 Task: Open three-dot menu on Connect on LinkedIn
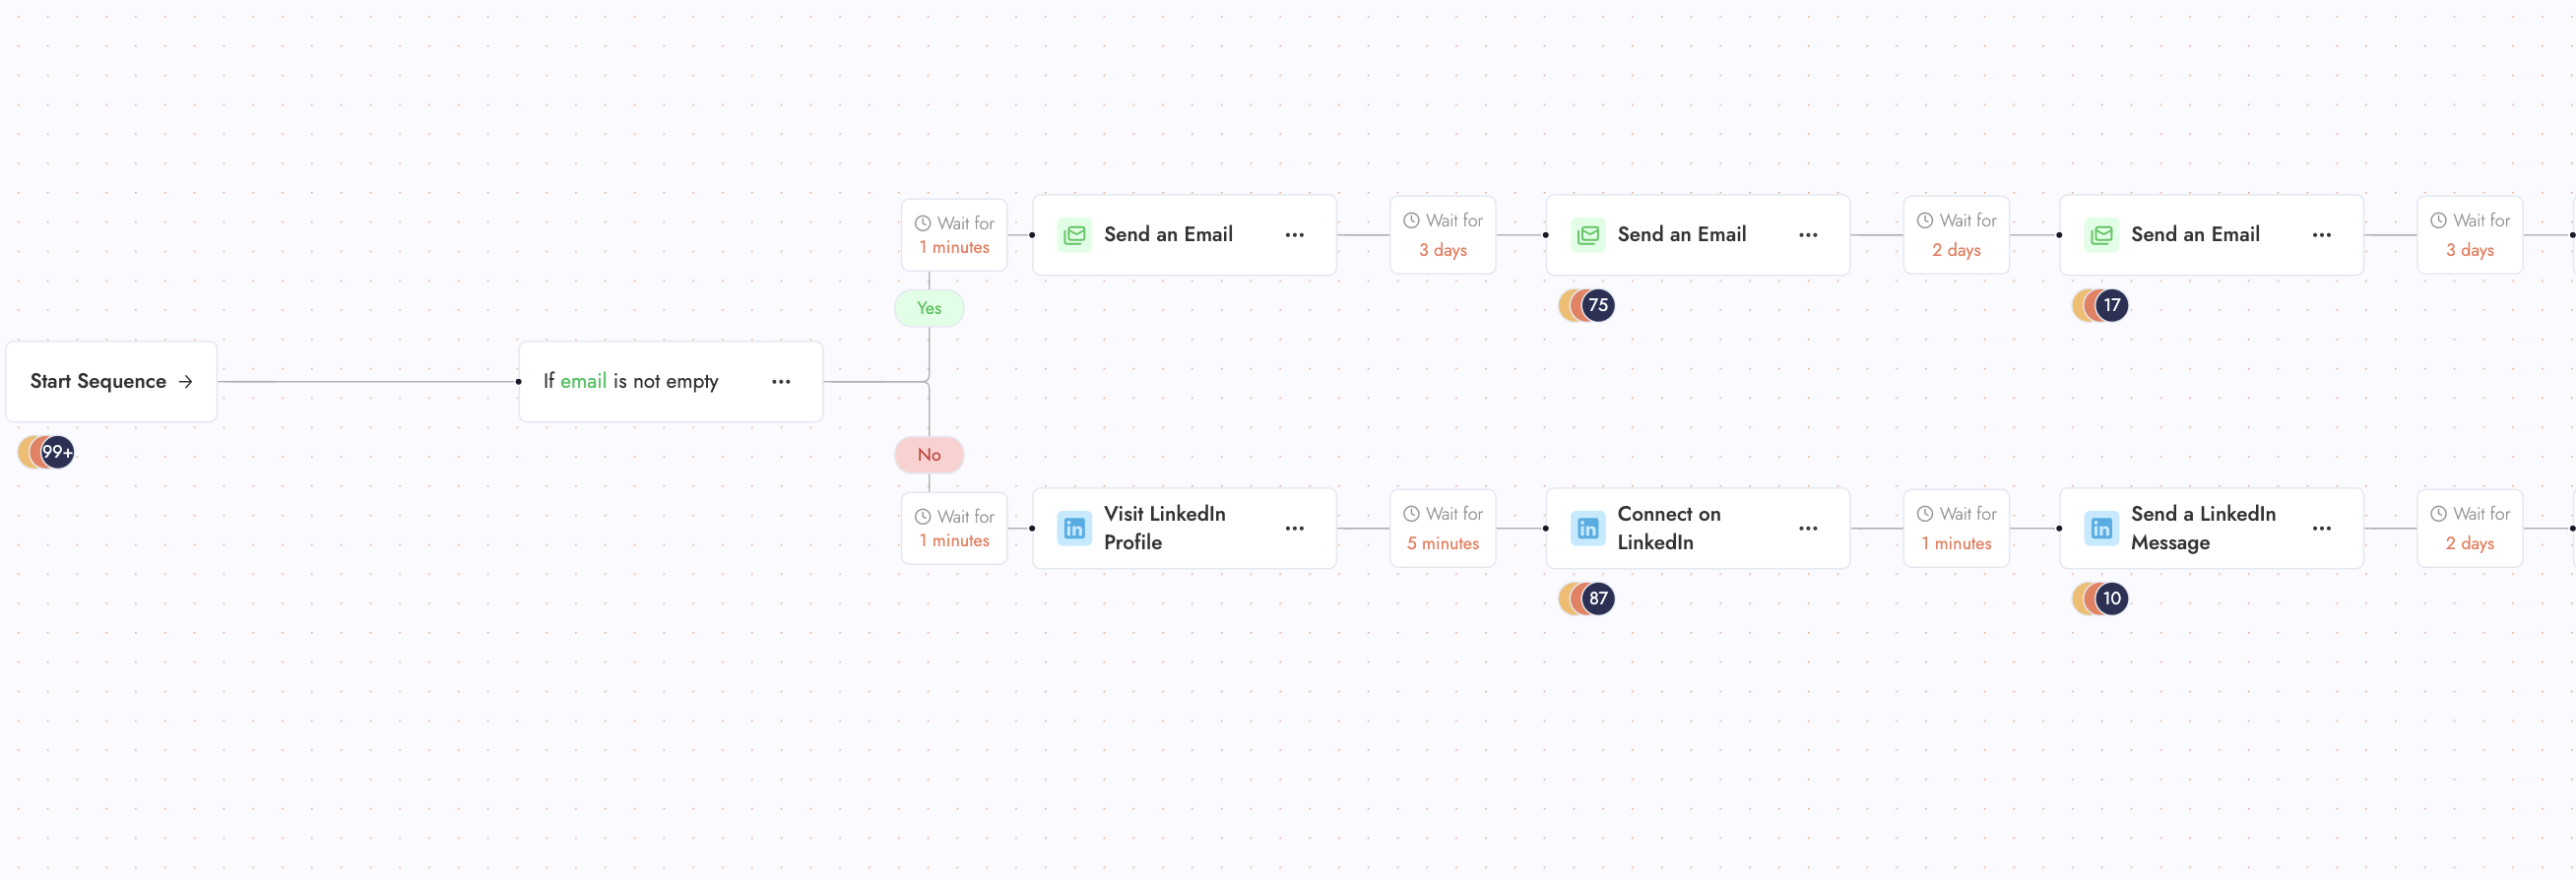[x=1808, y=528]
